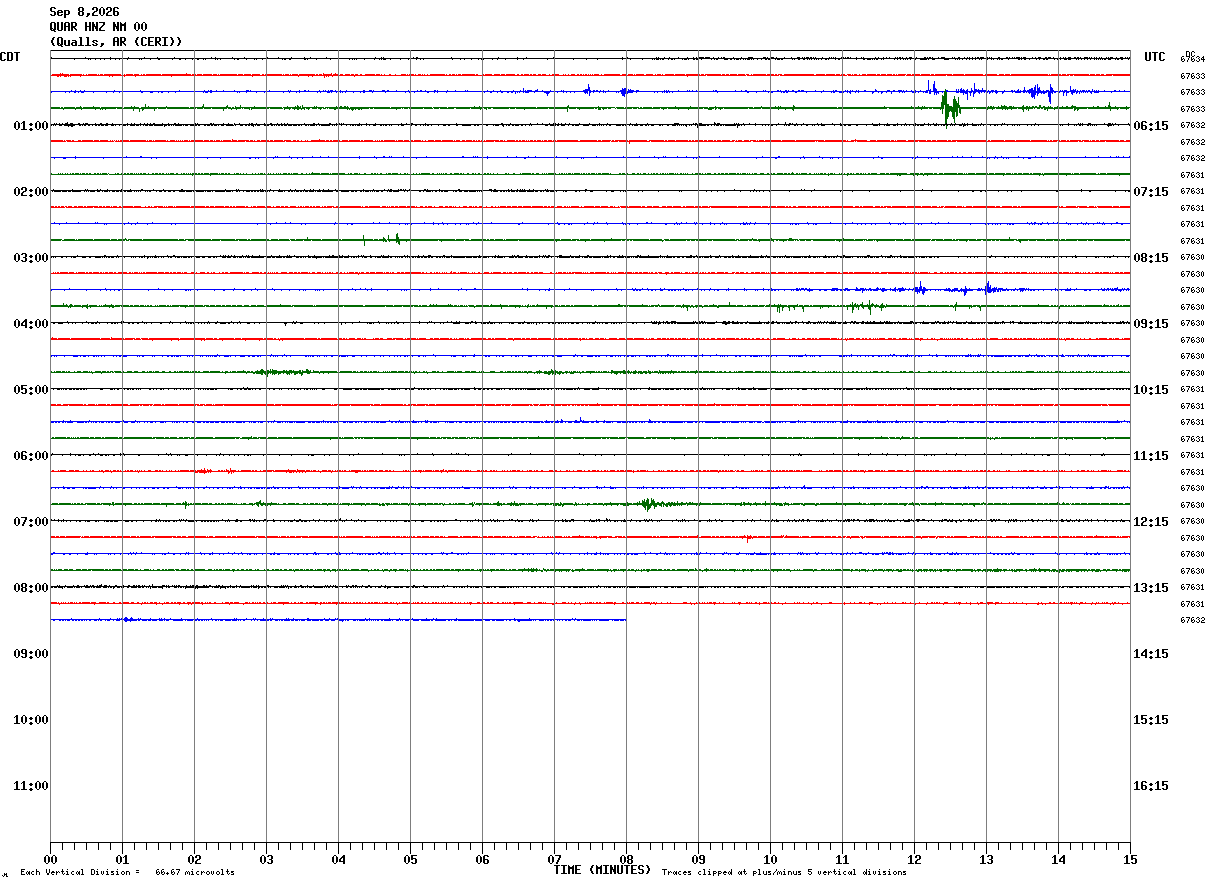The height and width of the screenshot is (886, 1210).
Task: Click minute tick 15 on the bottom axis
Action: point(1130,860)
